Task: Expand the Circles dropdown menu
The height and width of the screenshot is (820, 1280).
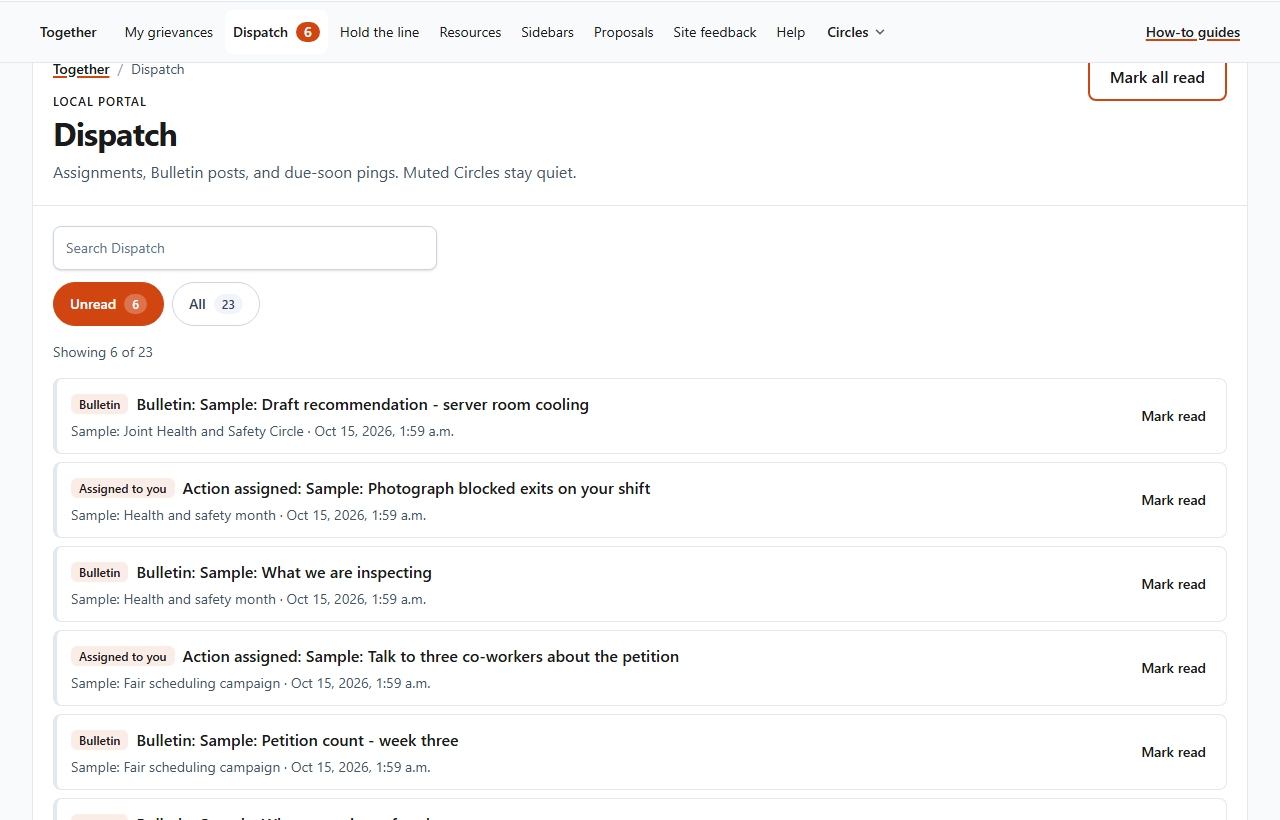Action: coord(855,32)
